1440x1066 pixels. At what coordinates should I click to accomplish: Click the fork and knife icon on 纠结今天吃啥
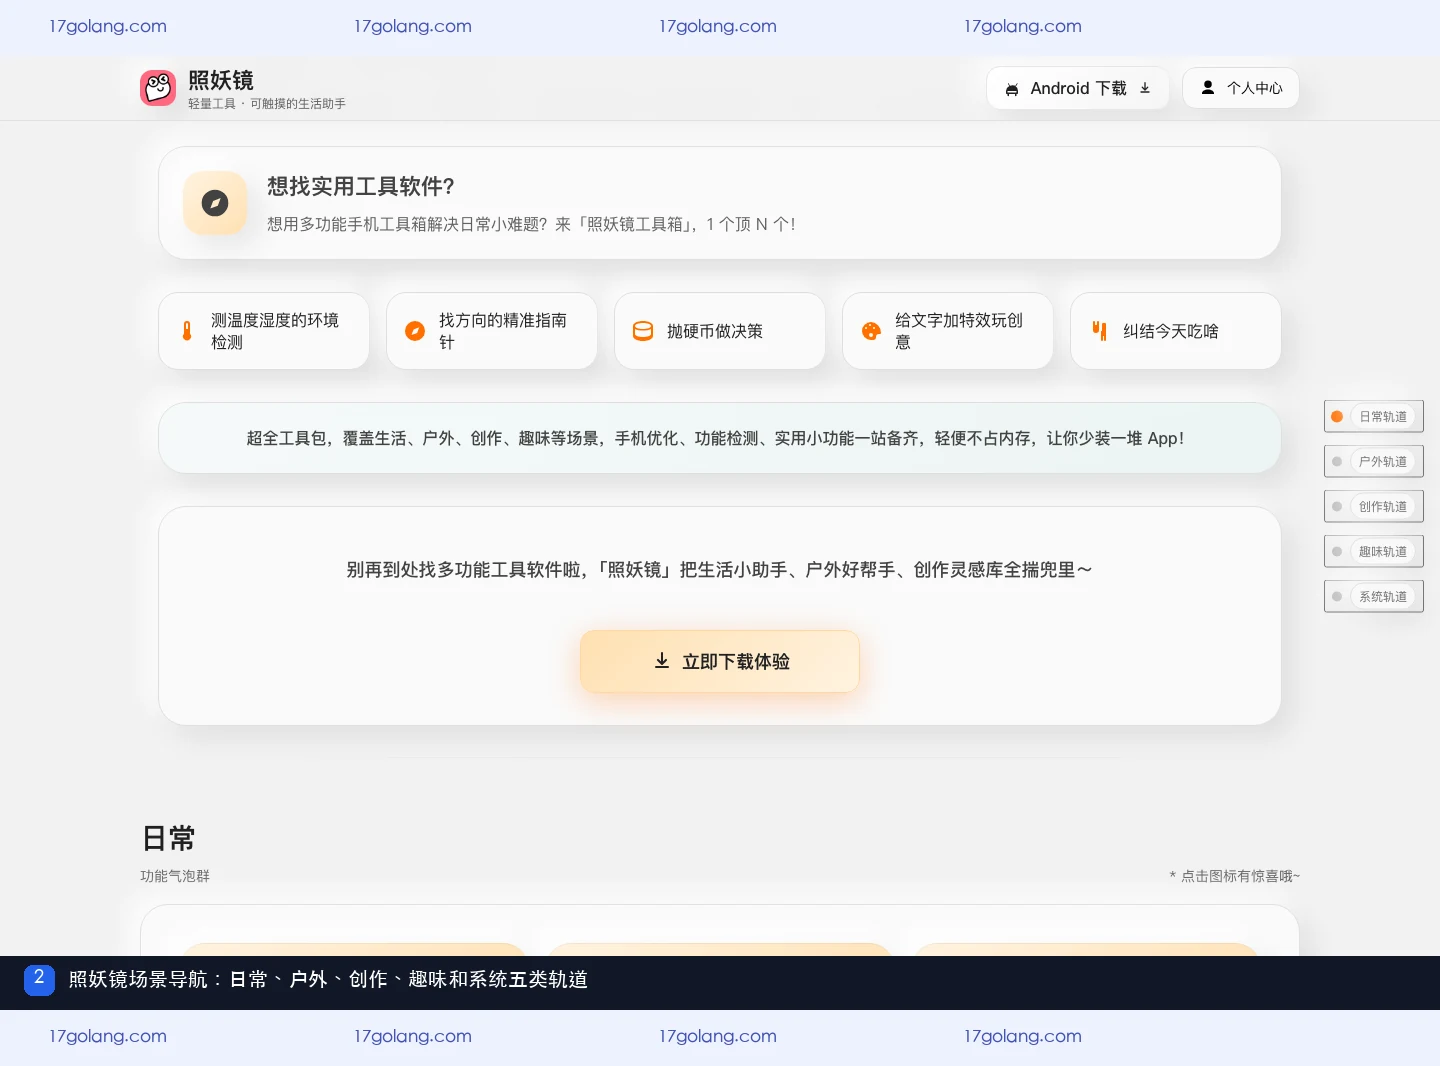point(1099,331)
